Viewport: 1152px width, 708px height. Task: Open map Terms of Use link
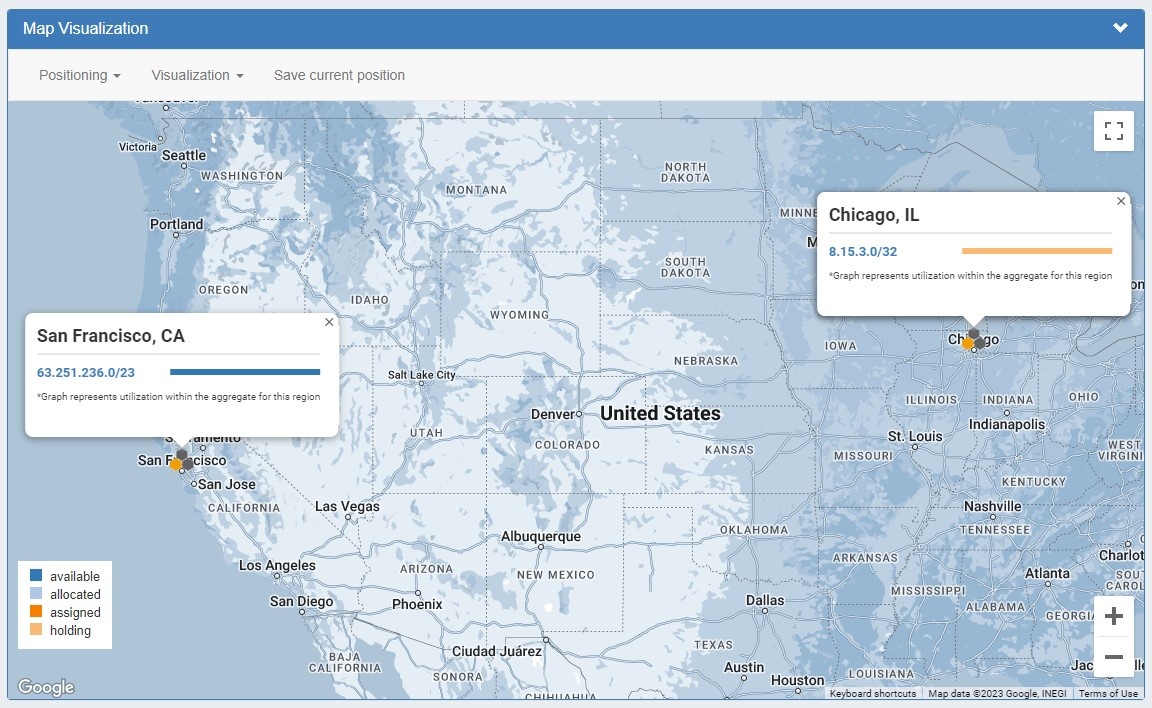coord(1108,693)
